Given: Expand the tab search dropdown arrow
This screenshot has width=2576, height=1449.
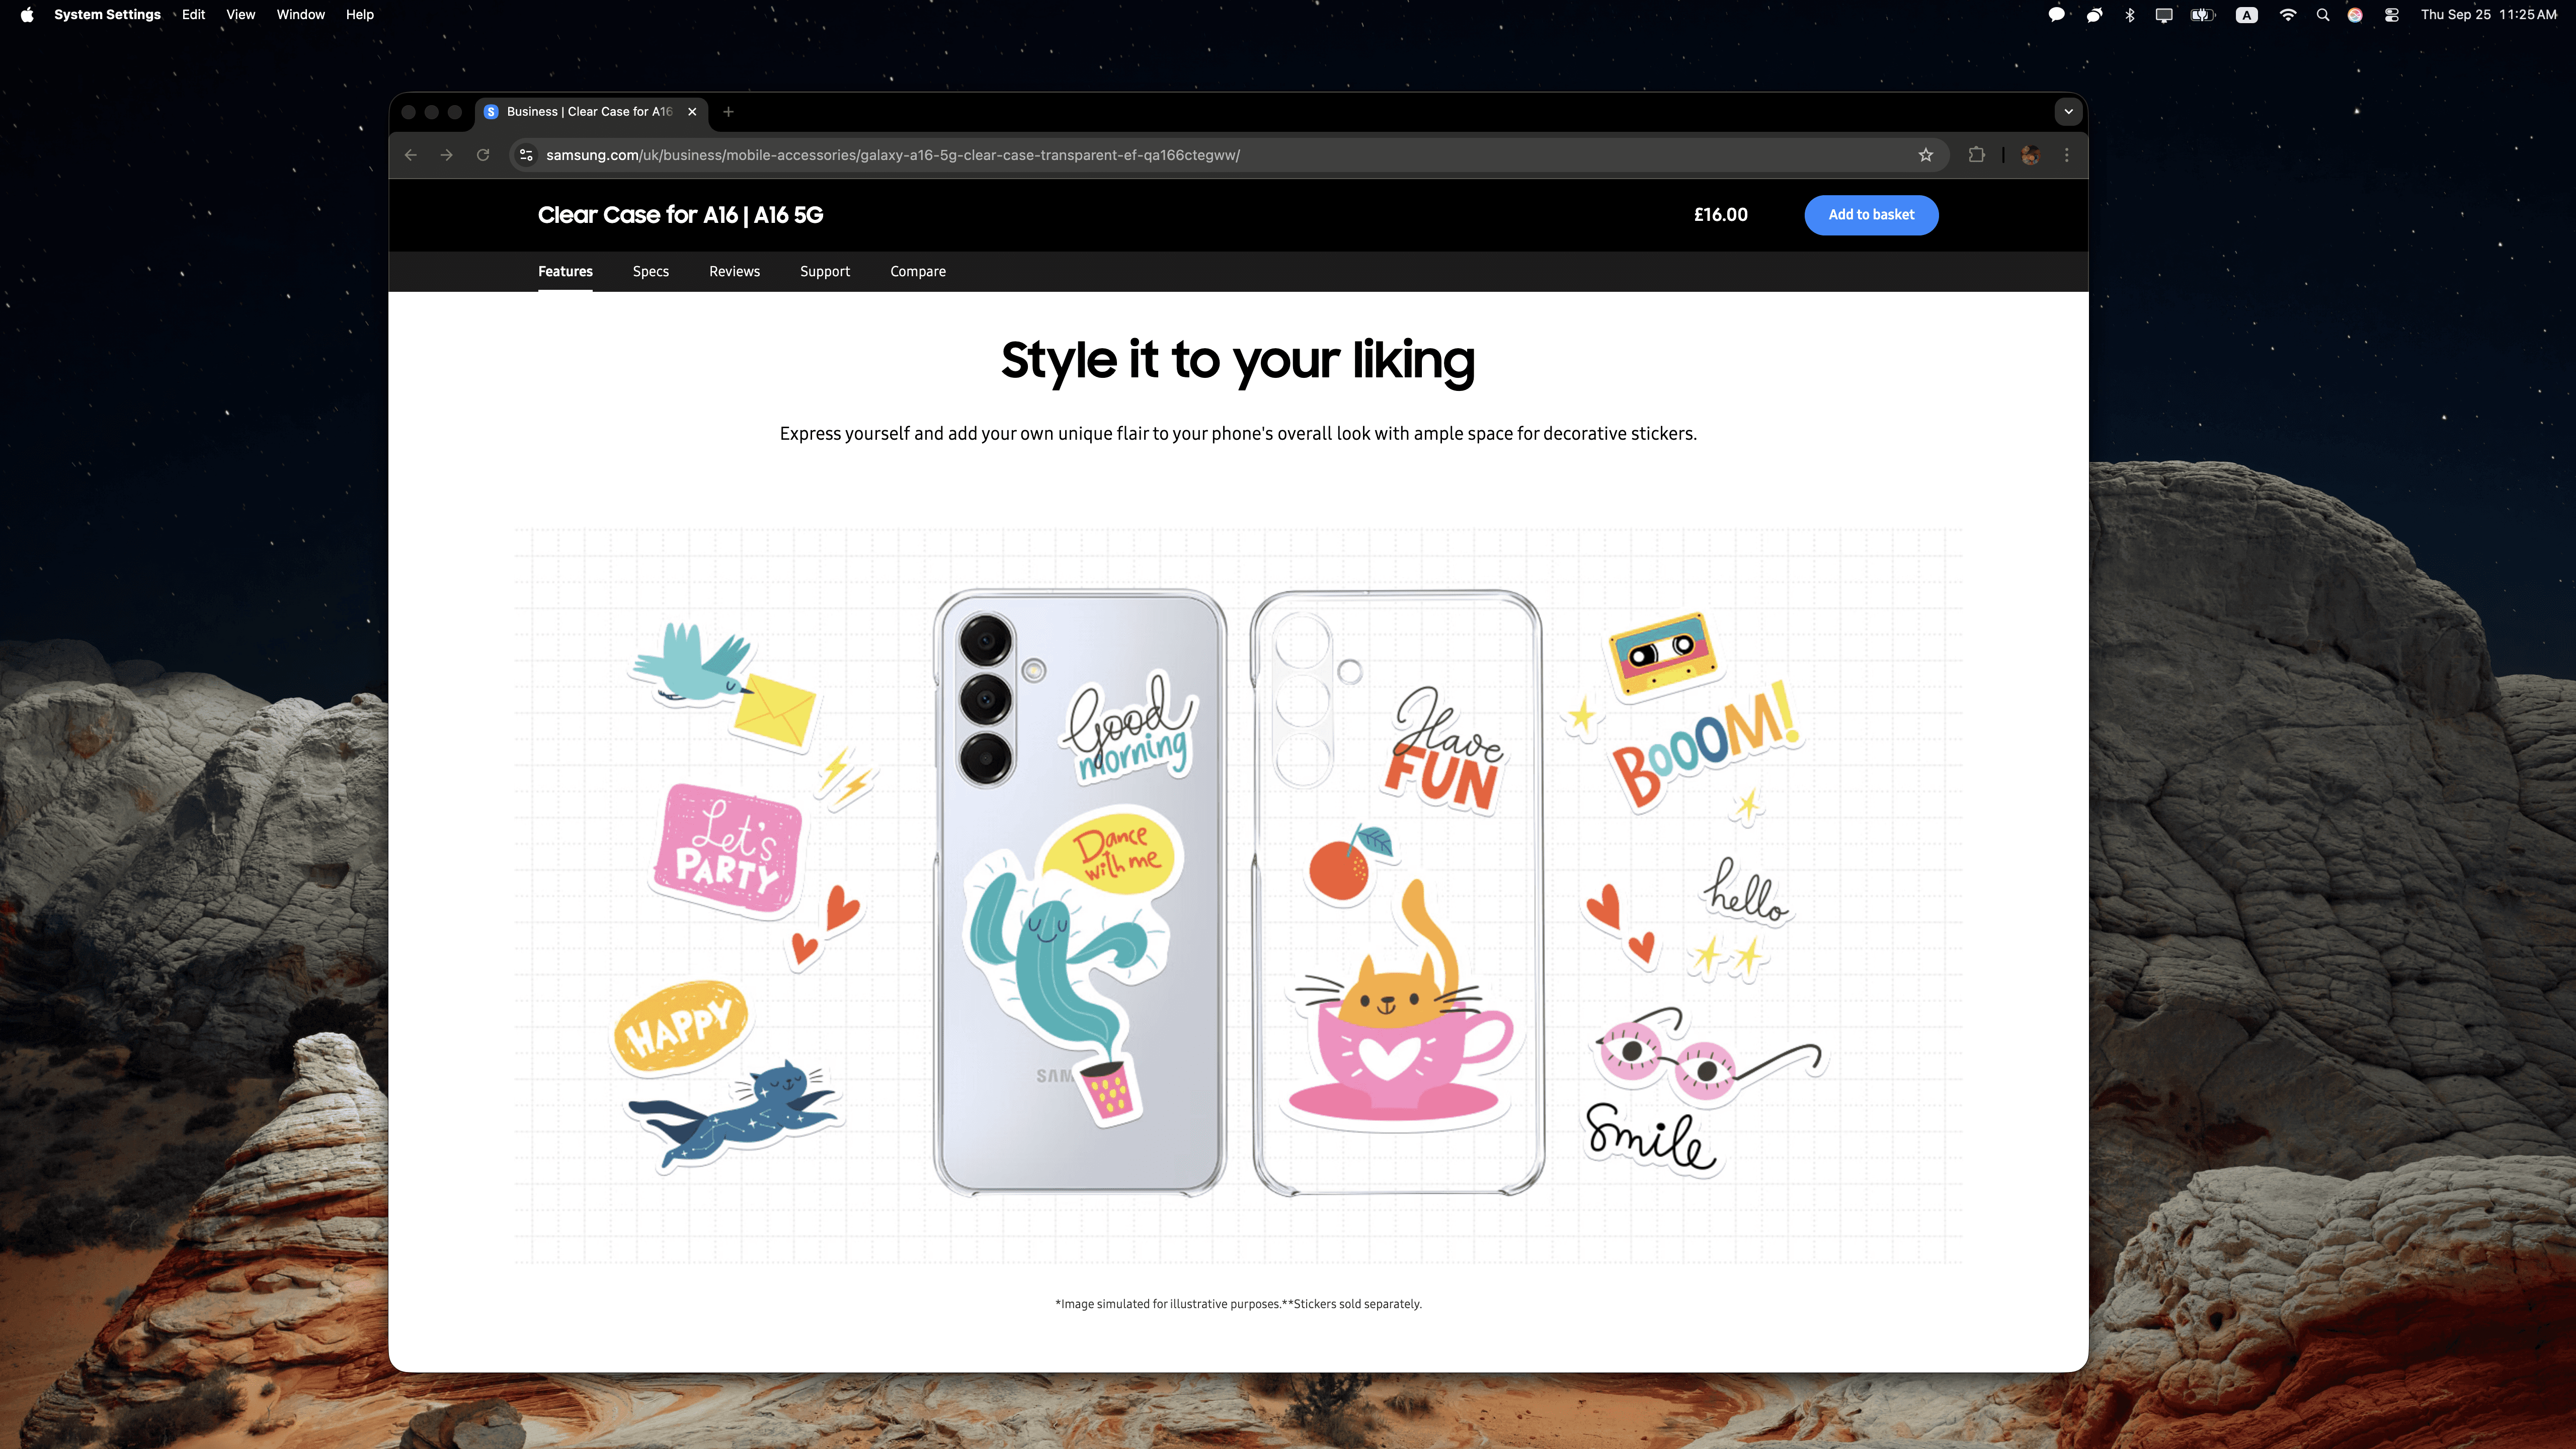Looking at the screenshot, I should point(2068,112).
